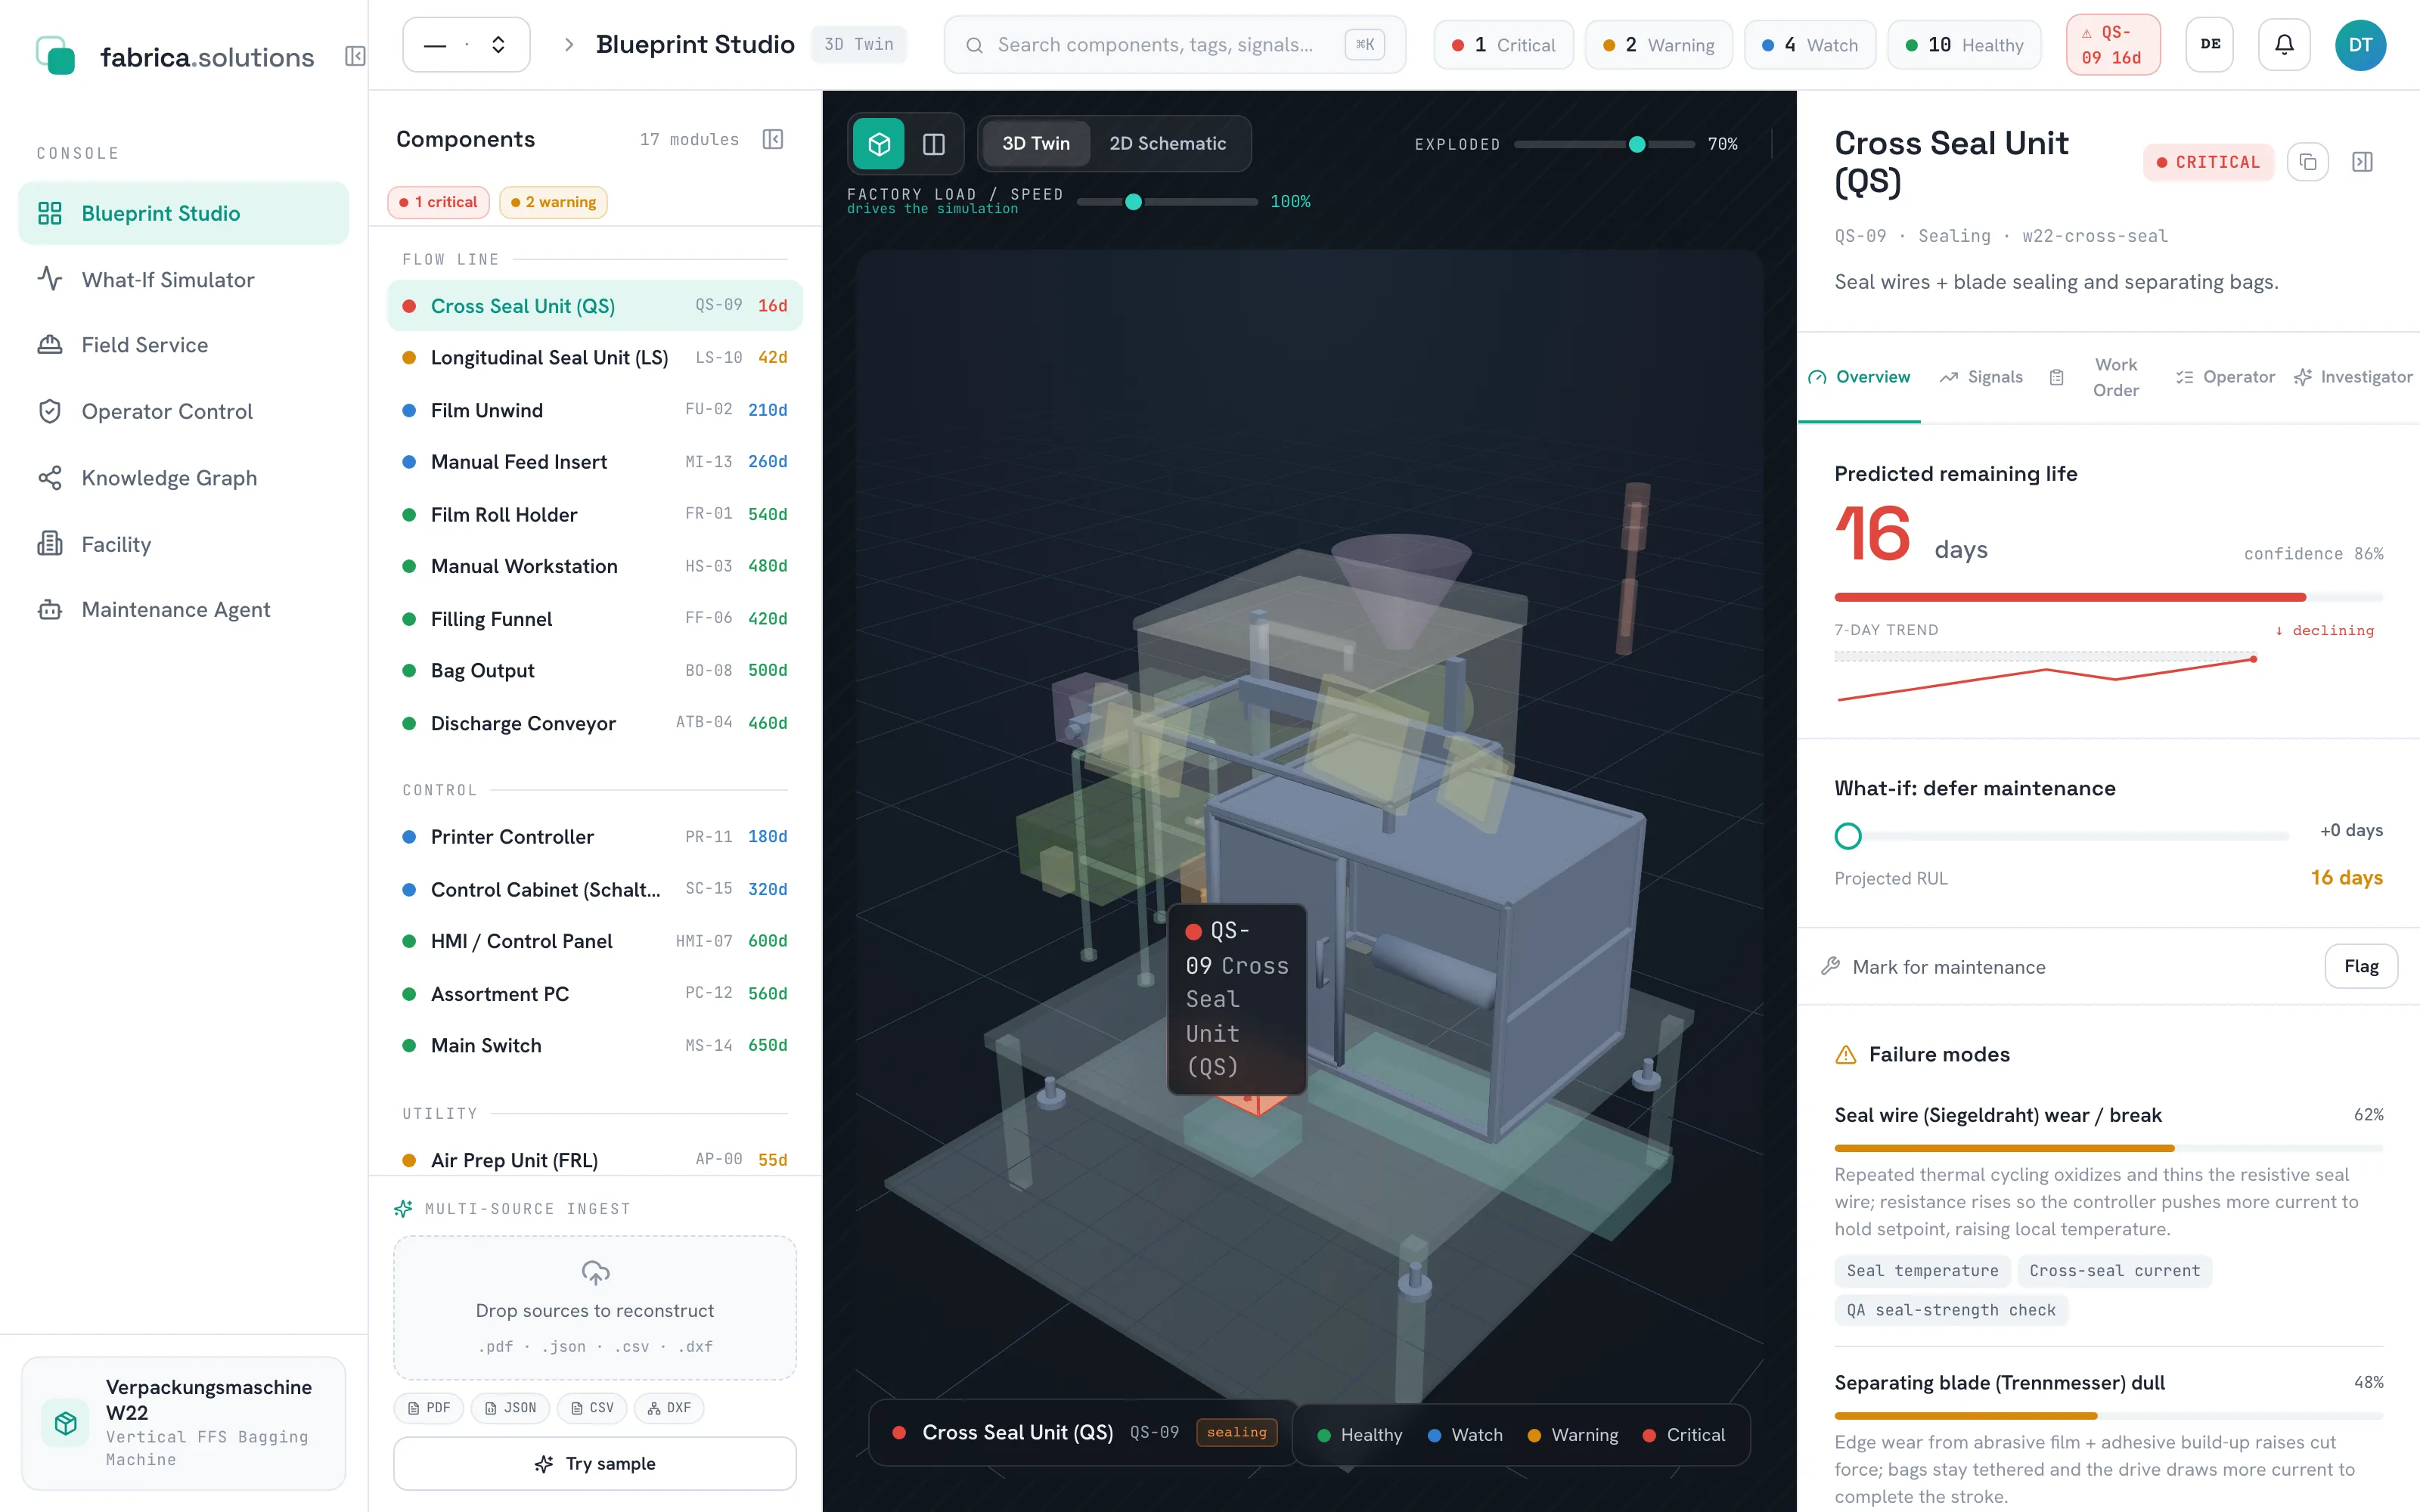Open the Overview tab

1859,377
